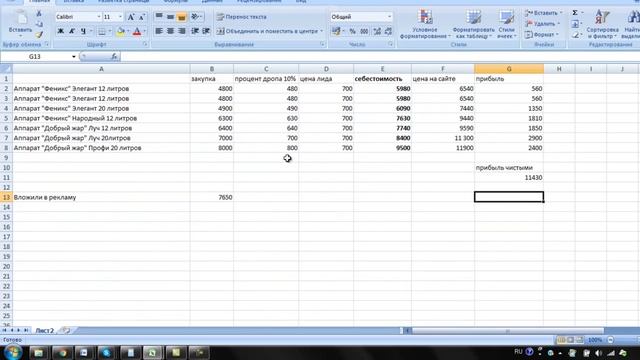Viewport: 640px width, 360px height.
Task: Click the accounting currency format icon
Action: coord(336,31)
